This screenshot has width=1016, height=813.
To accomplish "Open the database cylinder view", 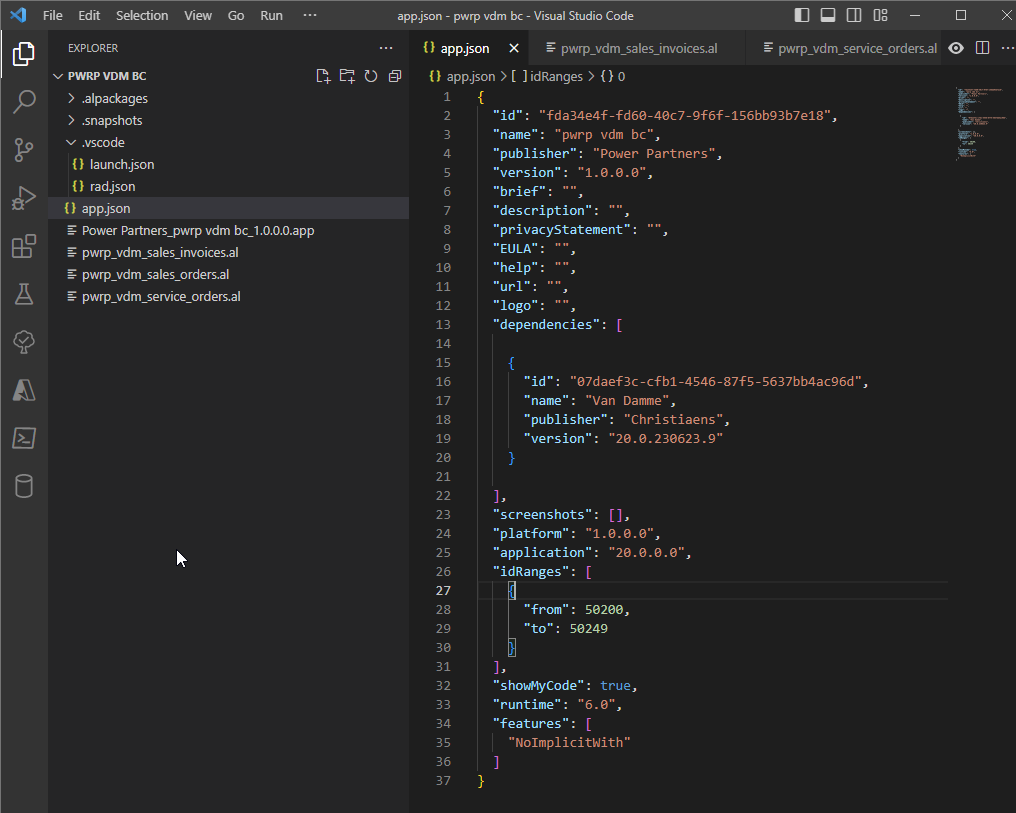I will click(x=24, y=486).
